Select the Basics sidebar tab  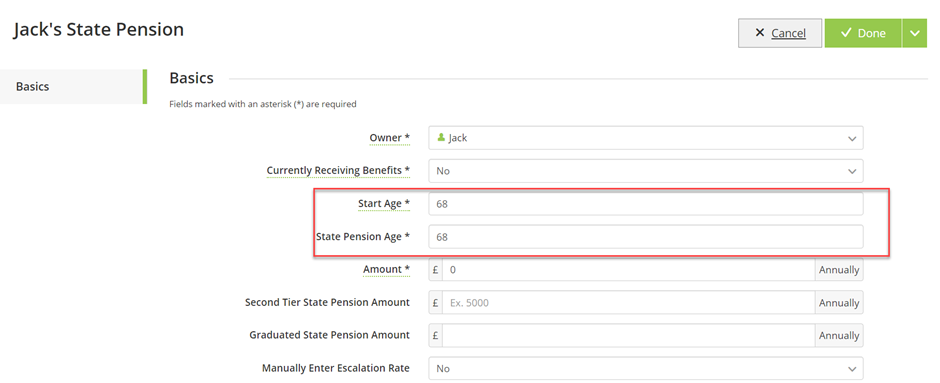point(73,86)
